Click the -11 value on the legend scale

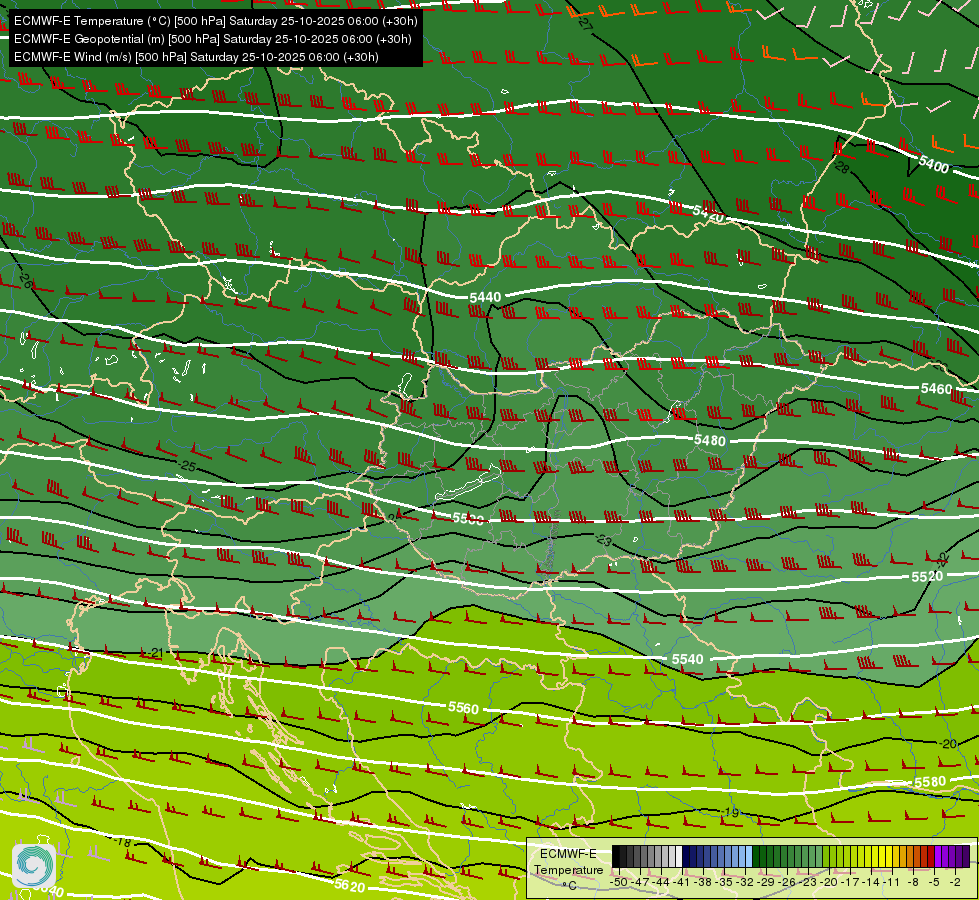tap(892, 882)
